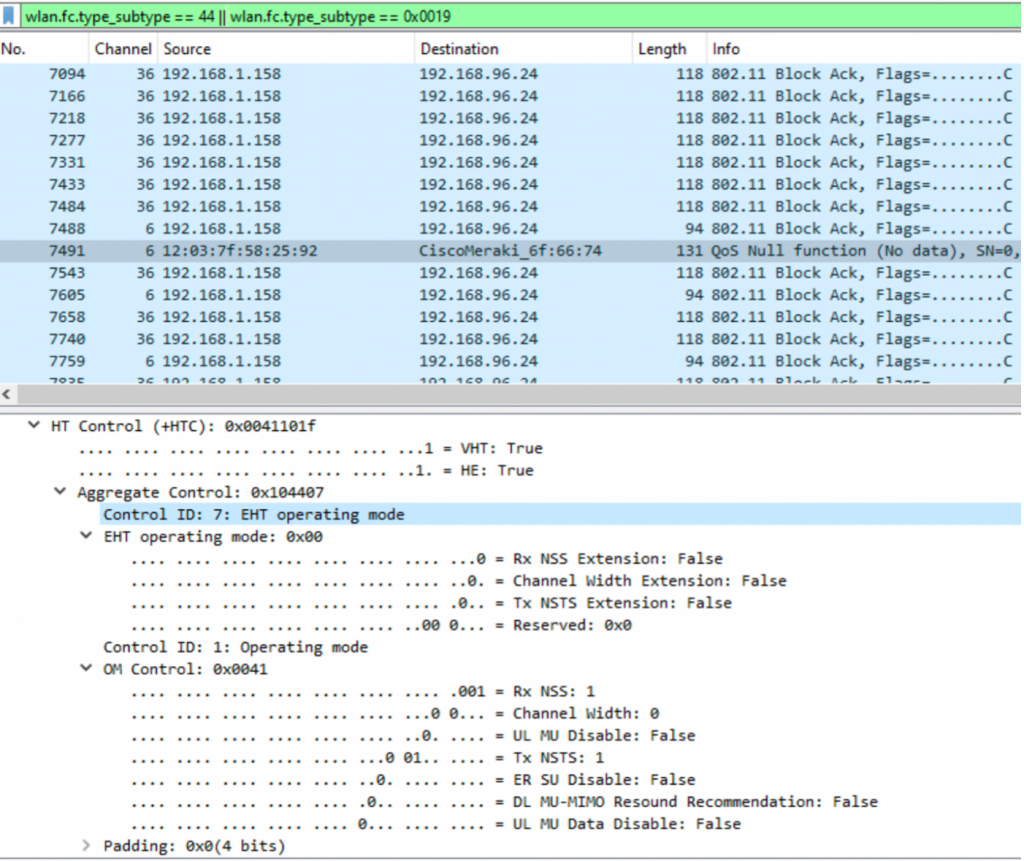Click the display filter text field
1024x861 pixels.
[x=500, y=15]
